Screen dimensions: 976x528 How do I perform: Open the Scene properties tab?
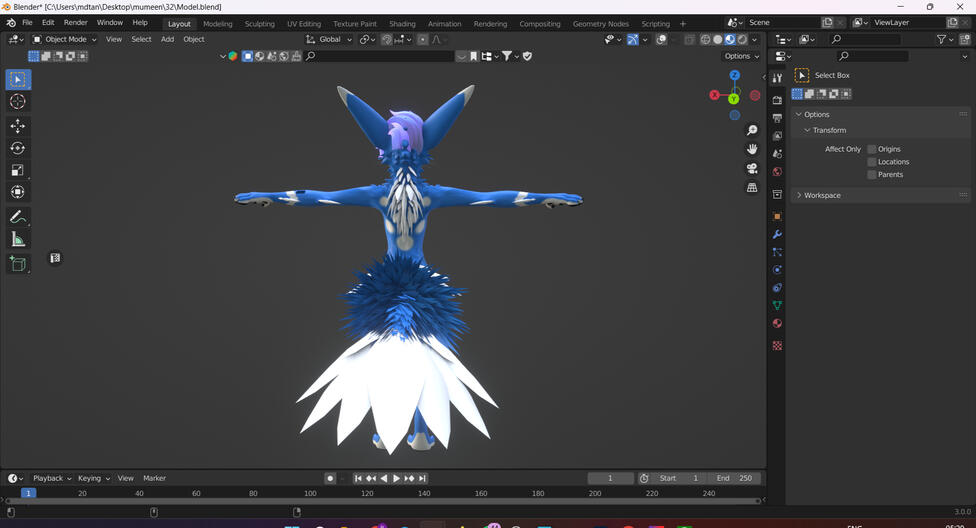click(777, 153)
